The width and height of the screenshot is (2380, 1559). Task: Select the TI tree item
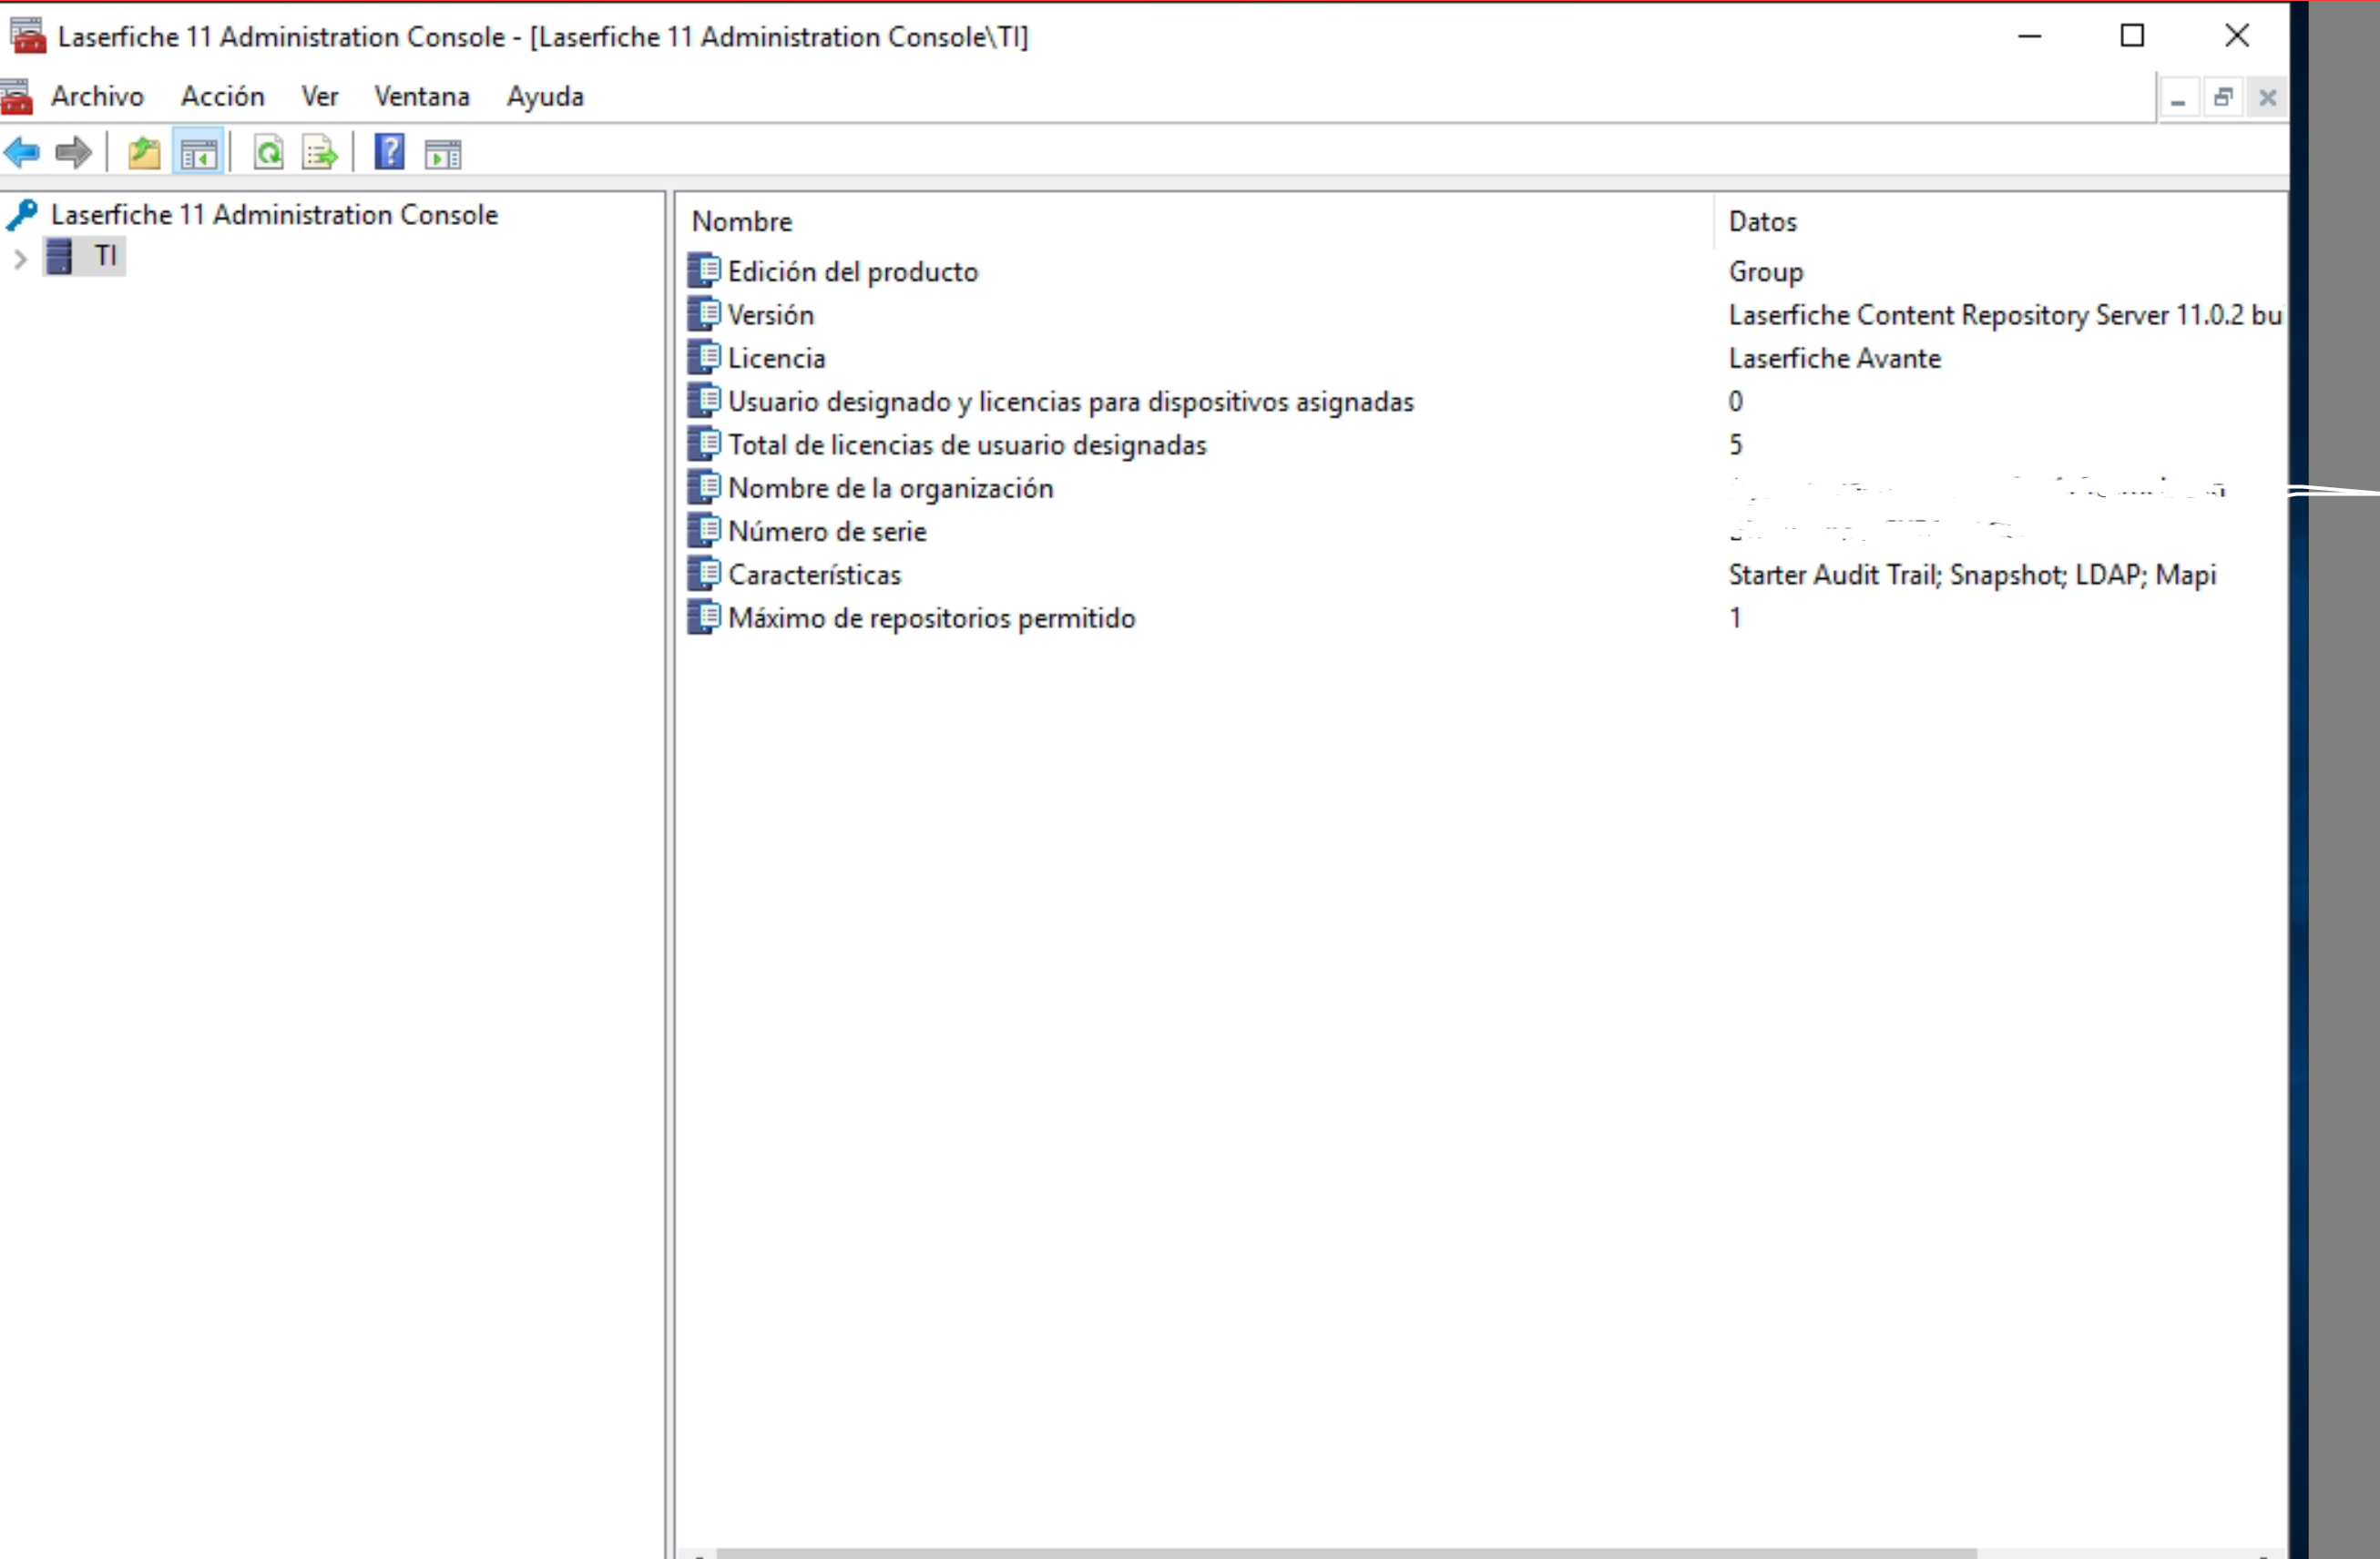click(x=106, y=256)
